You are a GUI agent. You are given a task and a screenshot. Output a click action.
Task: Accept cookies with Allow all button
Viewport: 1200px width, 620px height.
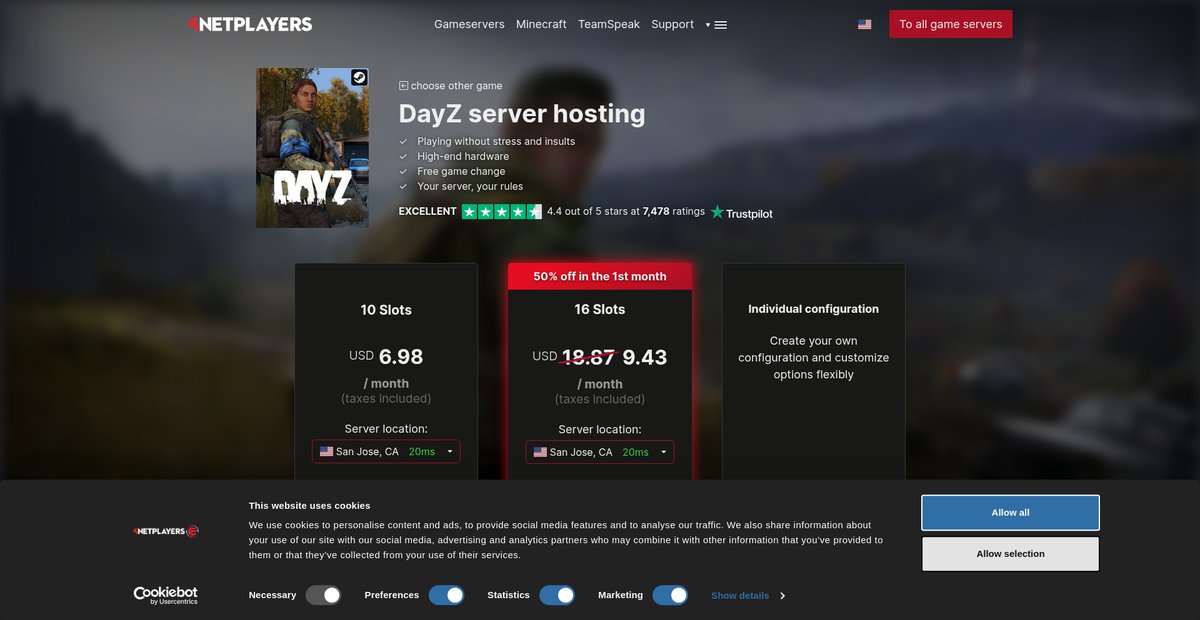(x=1010, y=513)
